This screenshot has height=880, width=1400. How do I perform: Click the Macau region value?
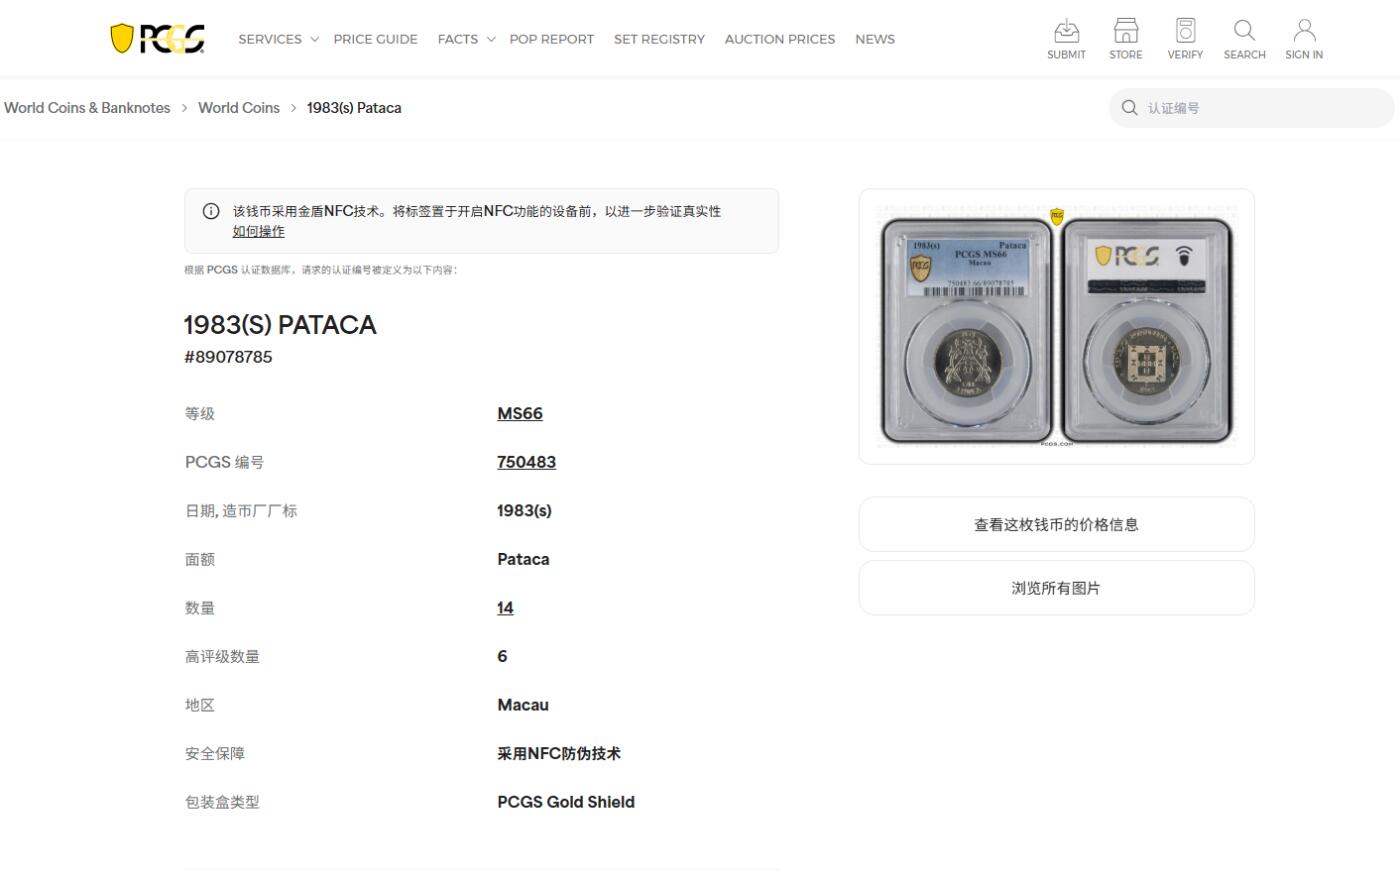point(523,705)
